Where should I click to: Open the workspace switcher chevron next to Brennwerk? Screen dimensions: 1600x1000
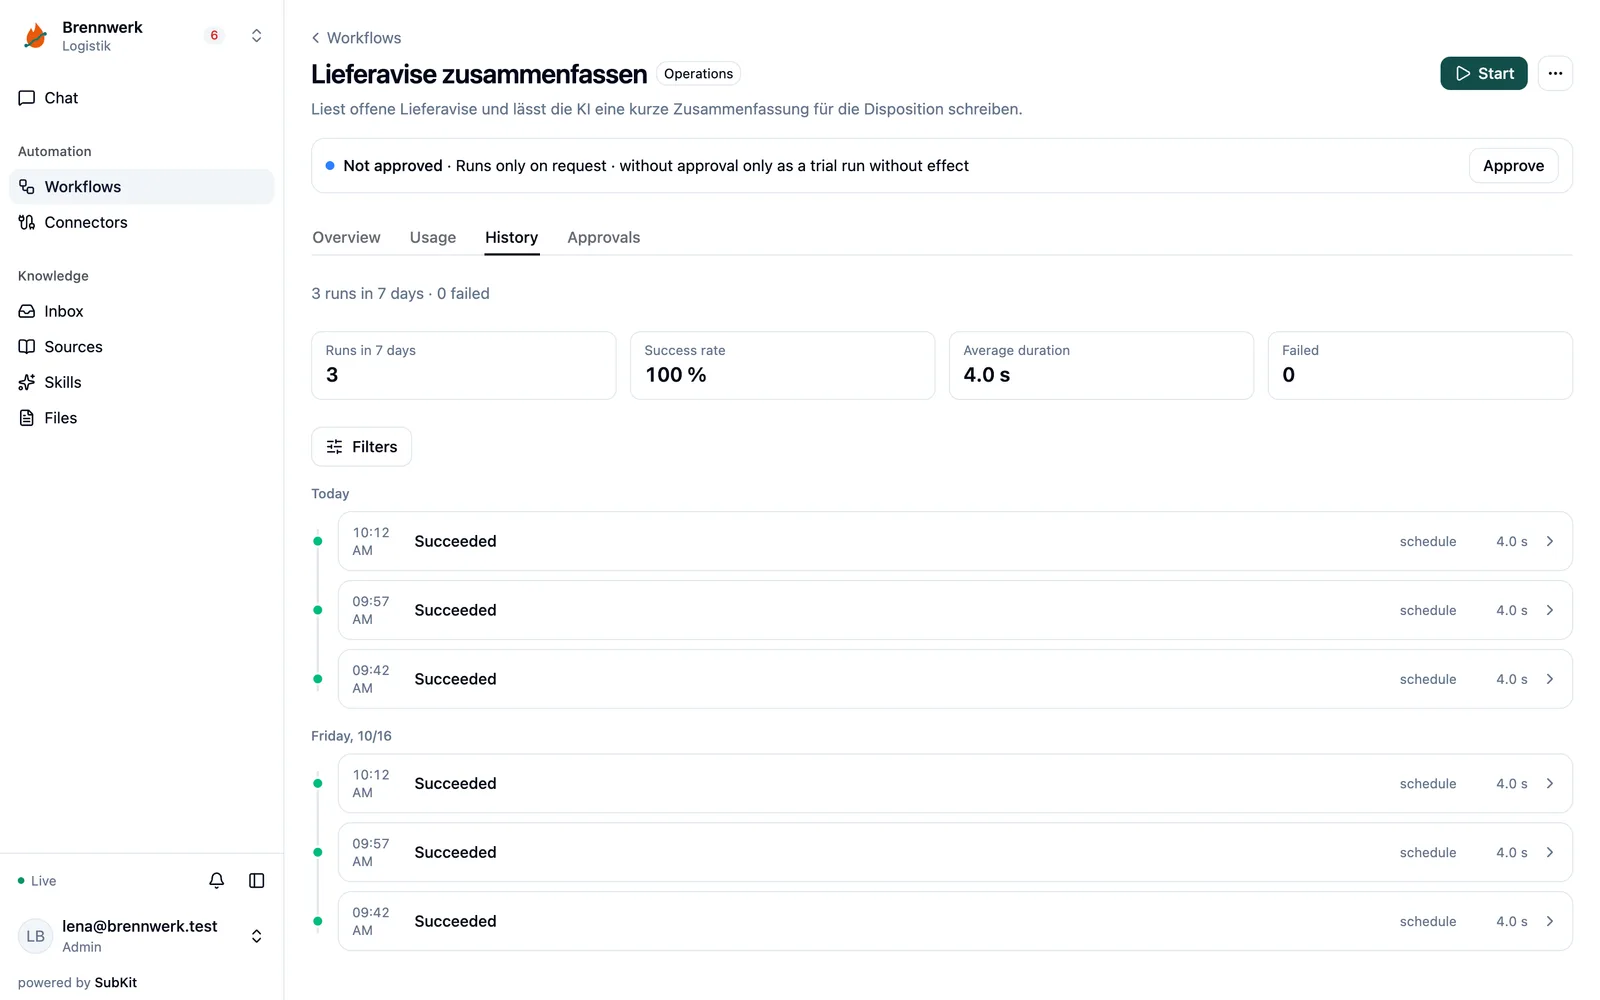256,36
